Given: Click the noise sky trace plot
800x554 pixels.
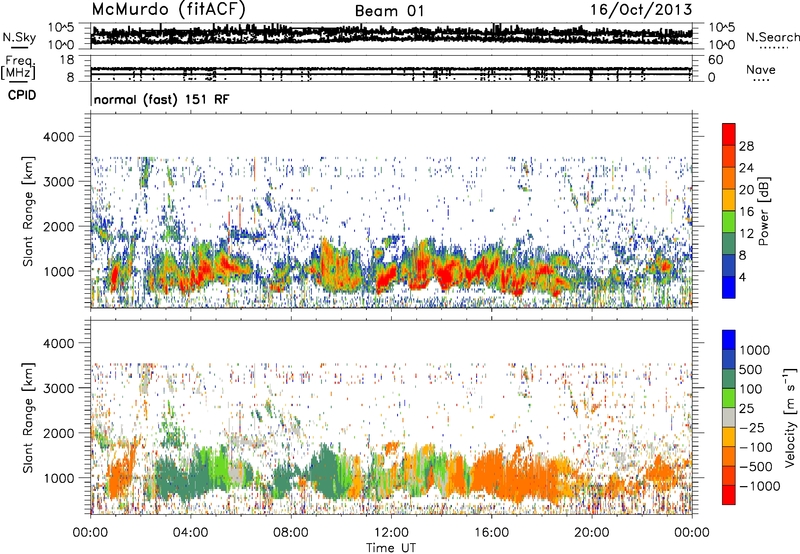Looking at the screenshot, I should [x=391, y=35].
